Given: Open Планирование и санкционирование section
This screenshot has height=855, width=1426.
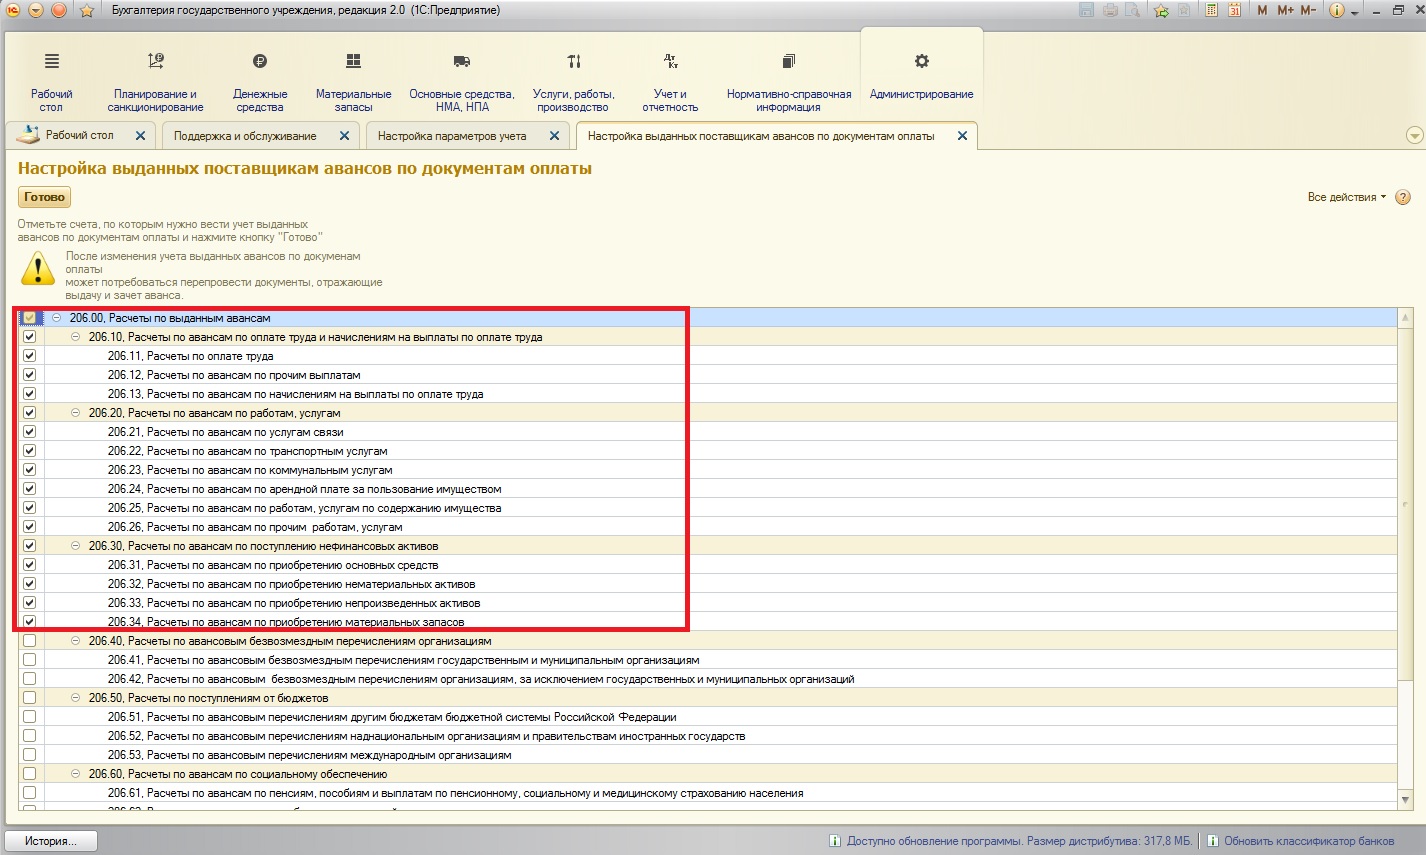Looking at the screenshot, I should point(155,83).
